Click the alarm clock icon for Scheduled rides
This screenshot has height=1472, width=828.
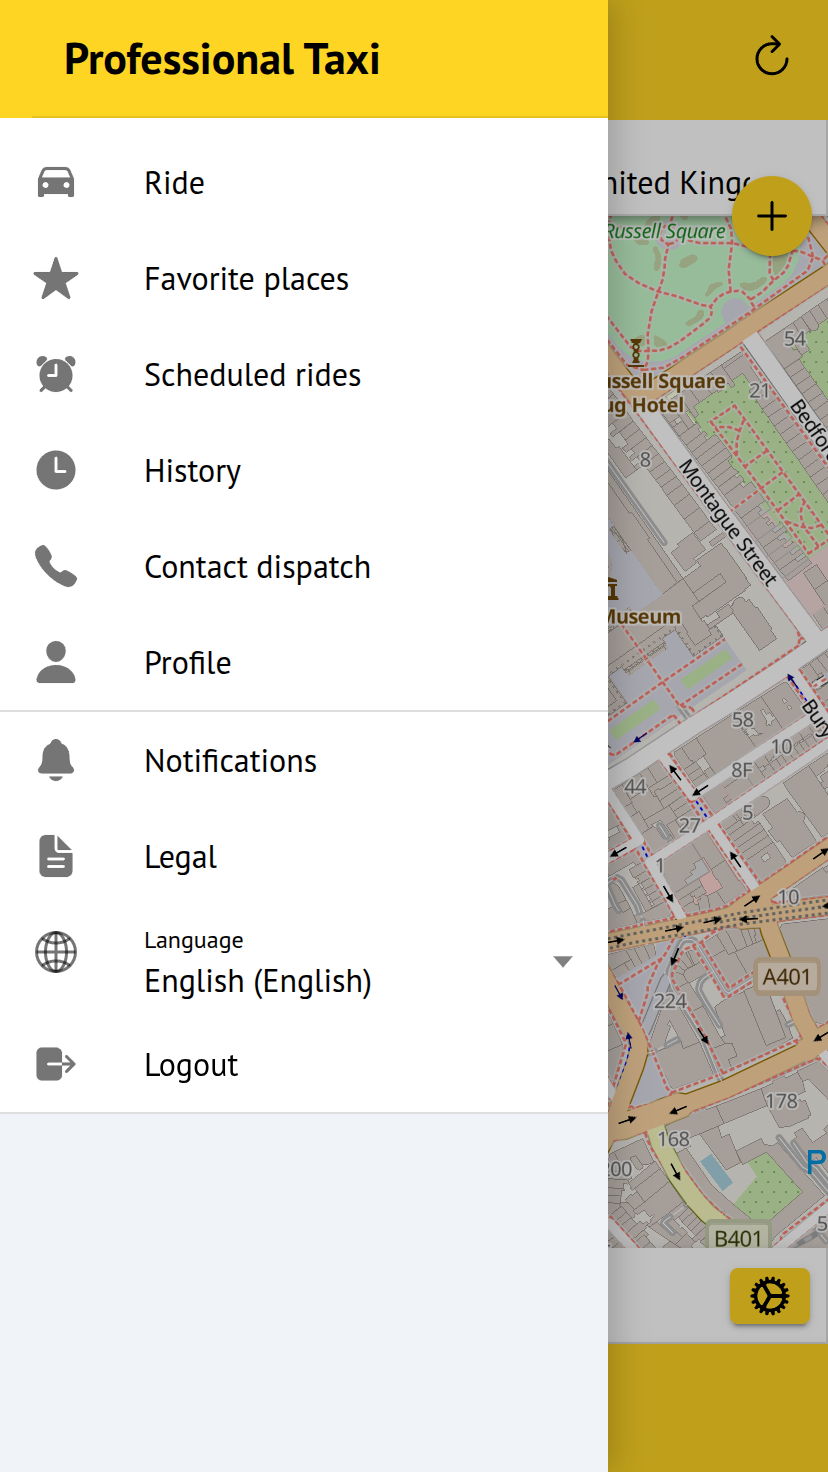(56, 375)
